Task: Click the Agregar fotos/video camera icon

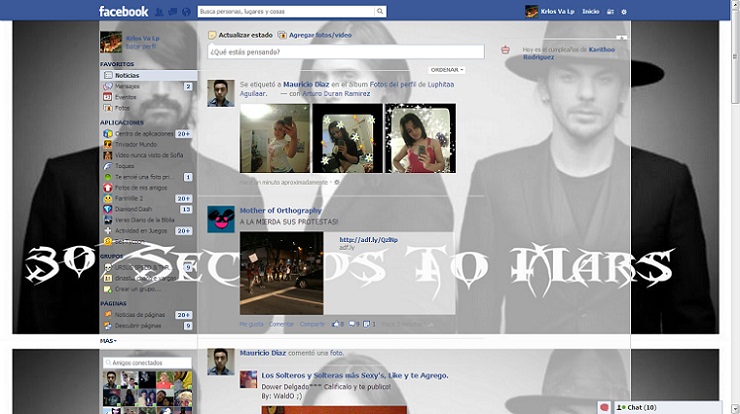Action: [x=282, y=35]
